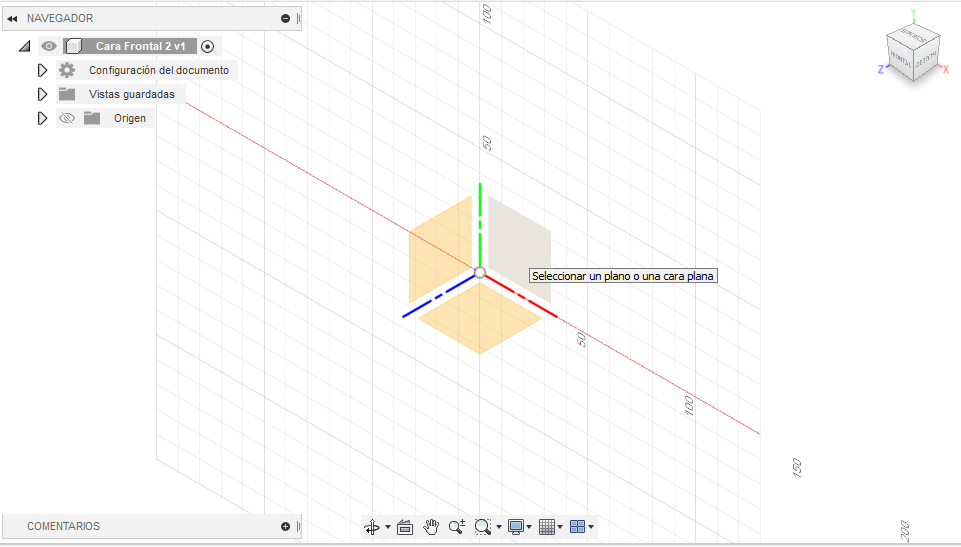
Task: Expand the Origen folder node
Action: point(42,118)
